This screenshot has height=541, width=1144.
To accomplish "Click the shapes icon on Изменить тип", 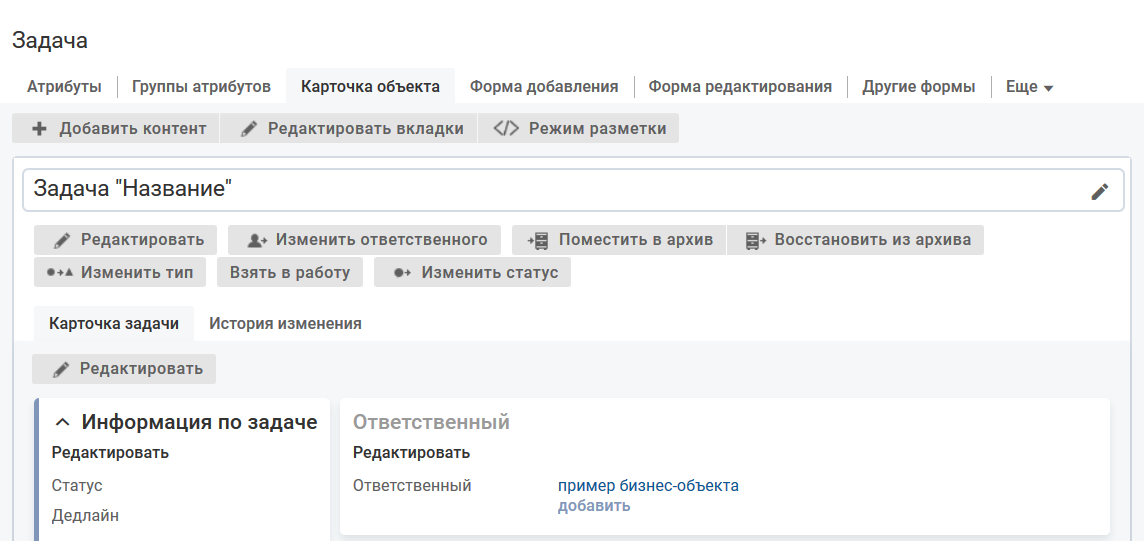I will click(x=61, y=272).
